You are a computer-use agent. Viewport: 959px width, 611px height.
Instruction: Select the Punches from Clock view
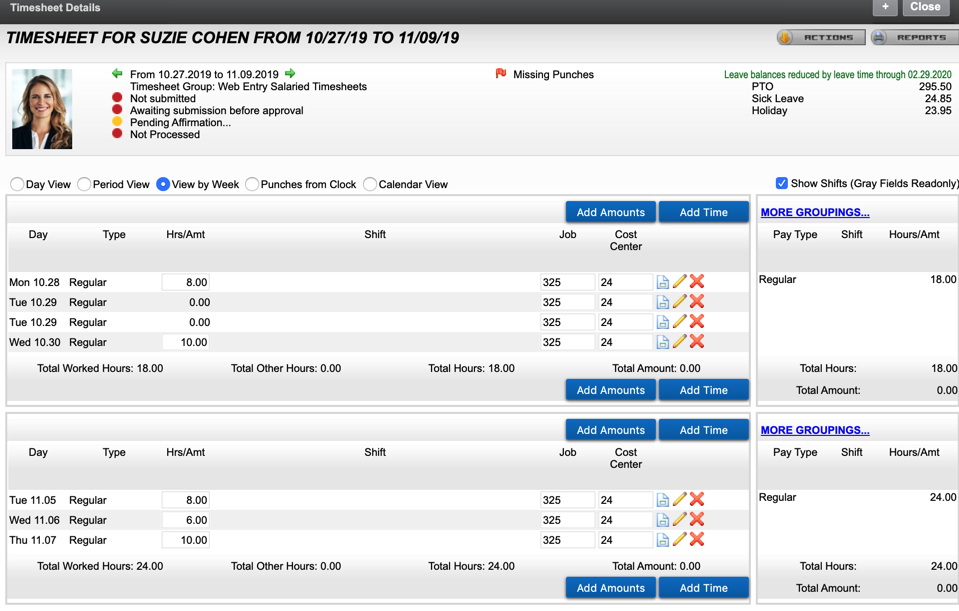click(251, 184)
